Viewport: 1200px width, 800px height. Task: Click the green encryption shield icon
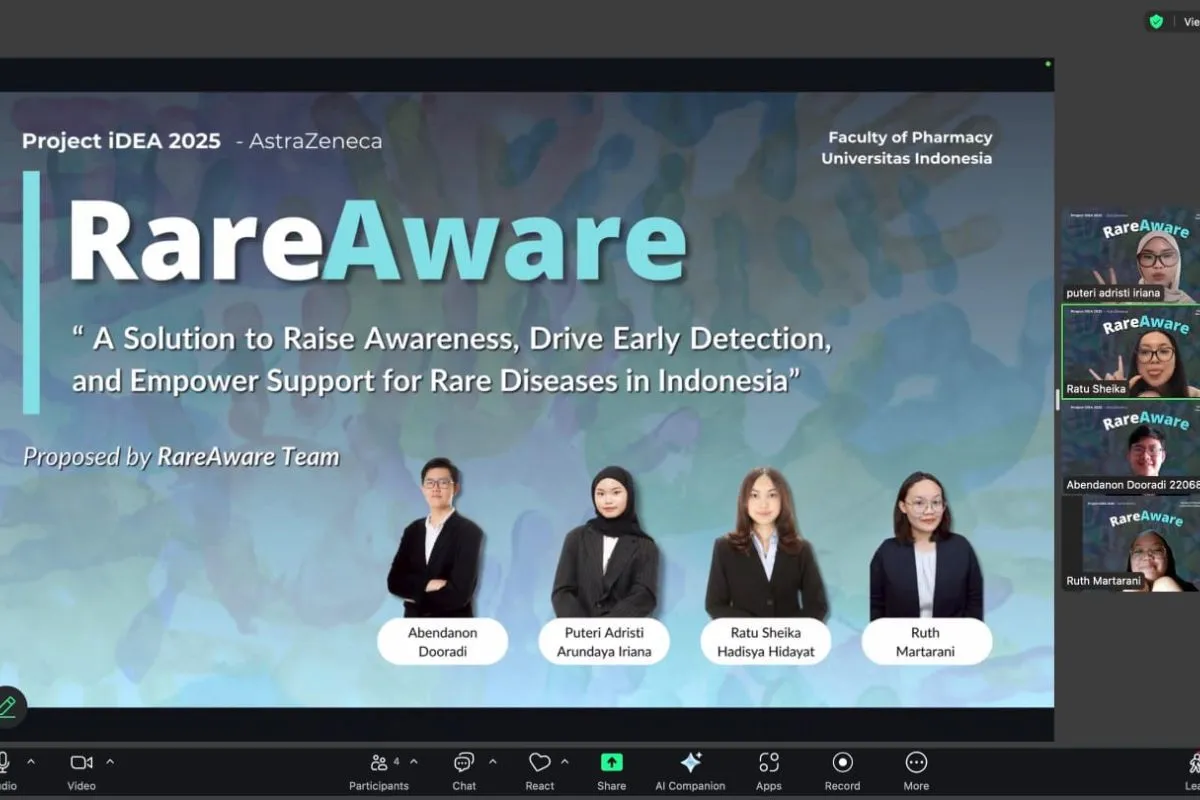(x=1156, y=21)
